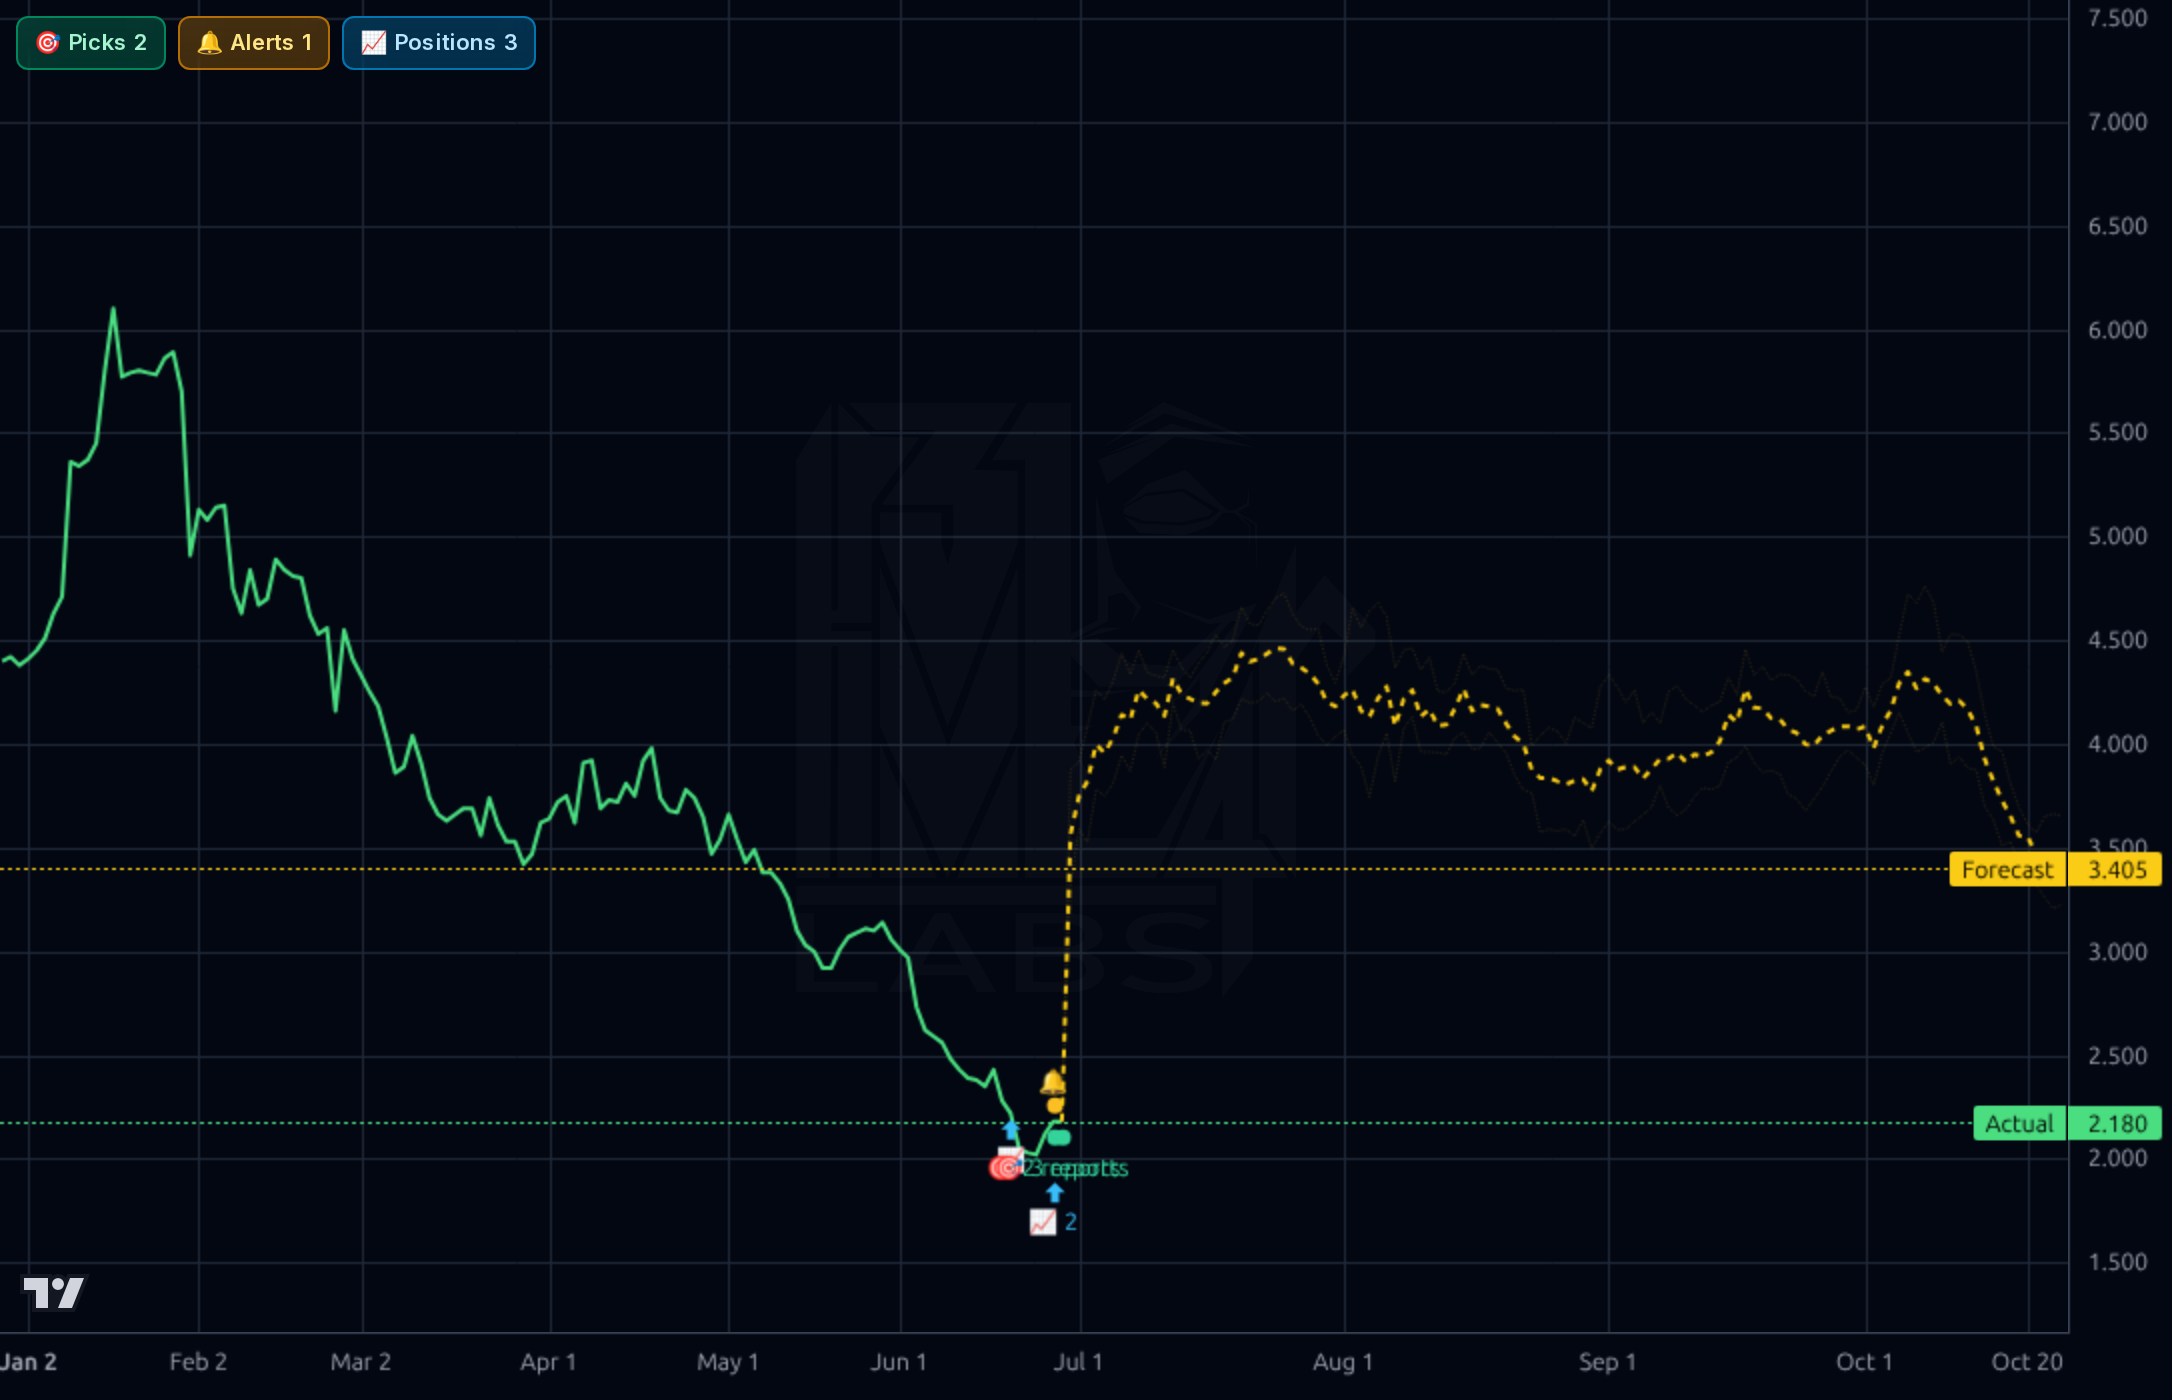Click the green rounded marker below the bell
The image size is (2172, 1400).
click(1059, 1137)
